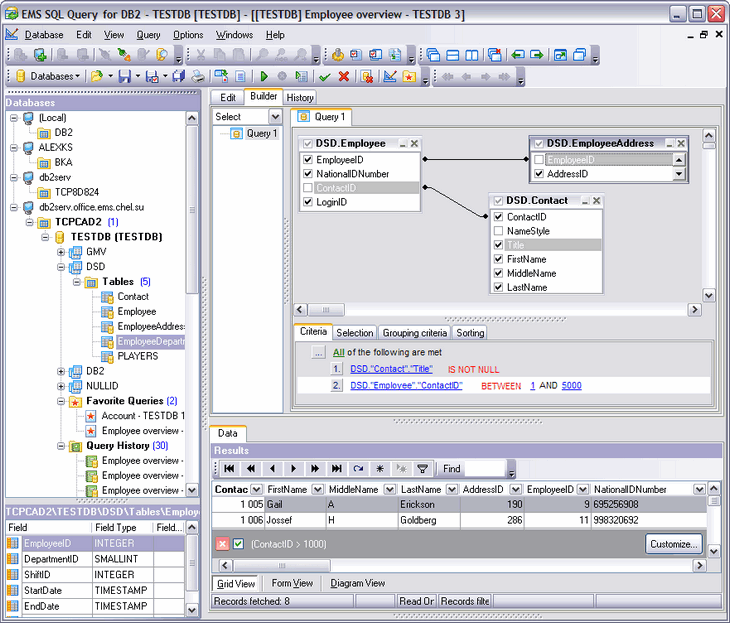This screenshot has height=623, width=730.
Task: Remove the ContactID filter with red X
Action: click(x=223, y=544)
